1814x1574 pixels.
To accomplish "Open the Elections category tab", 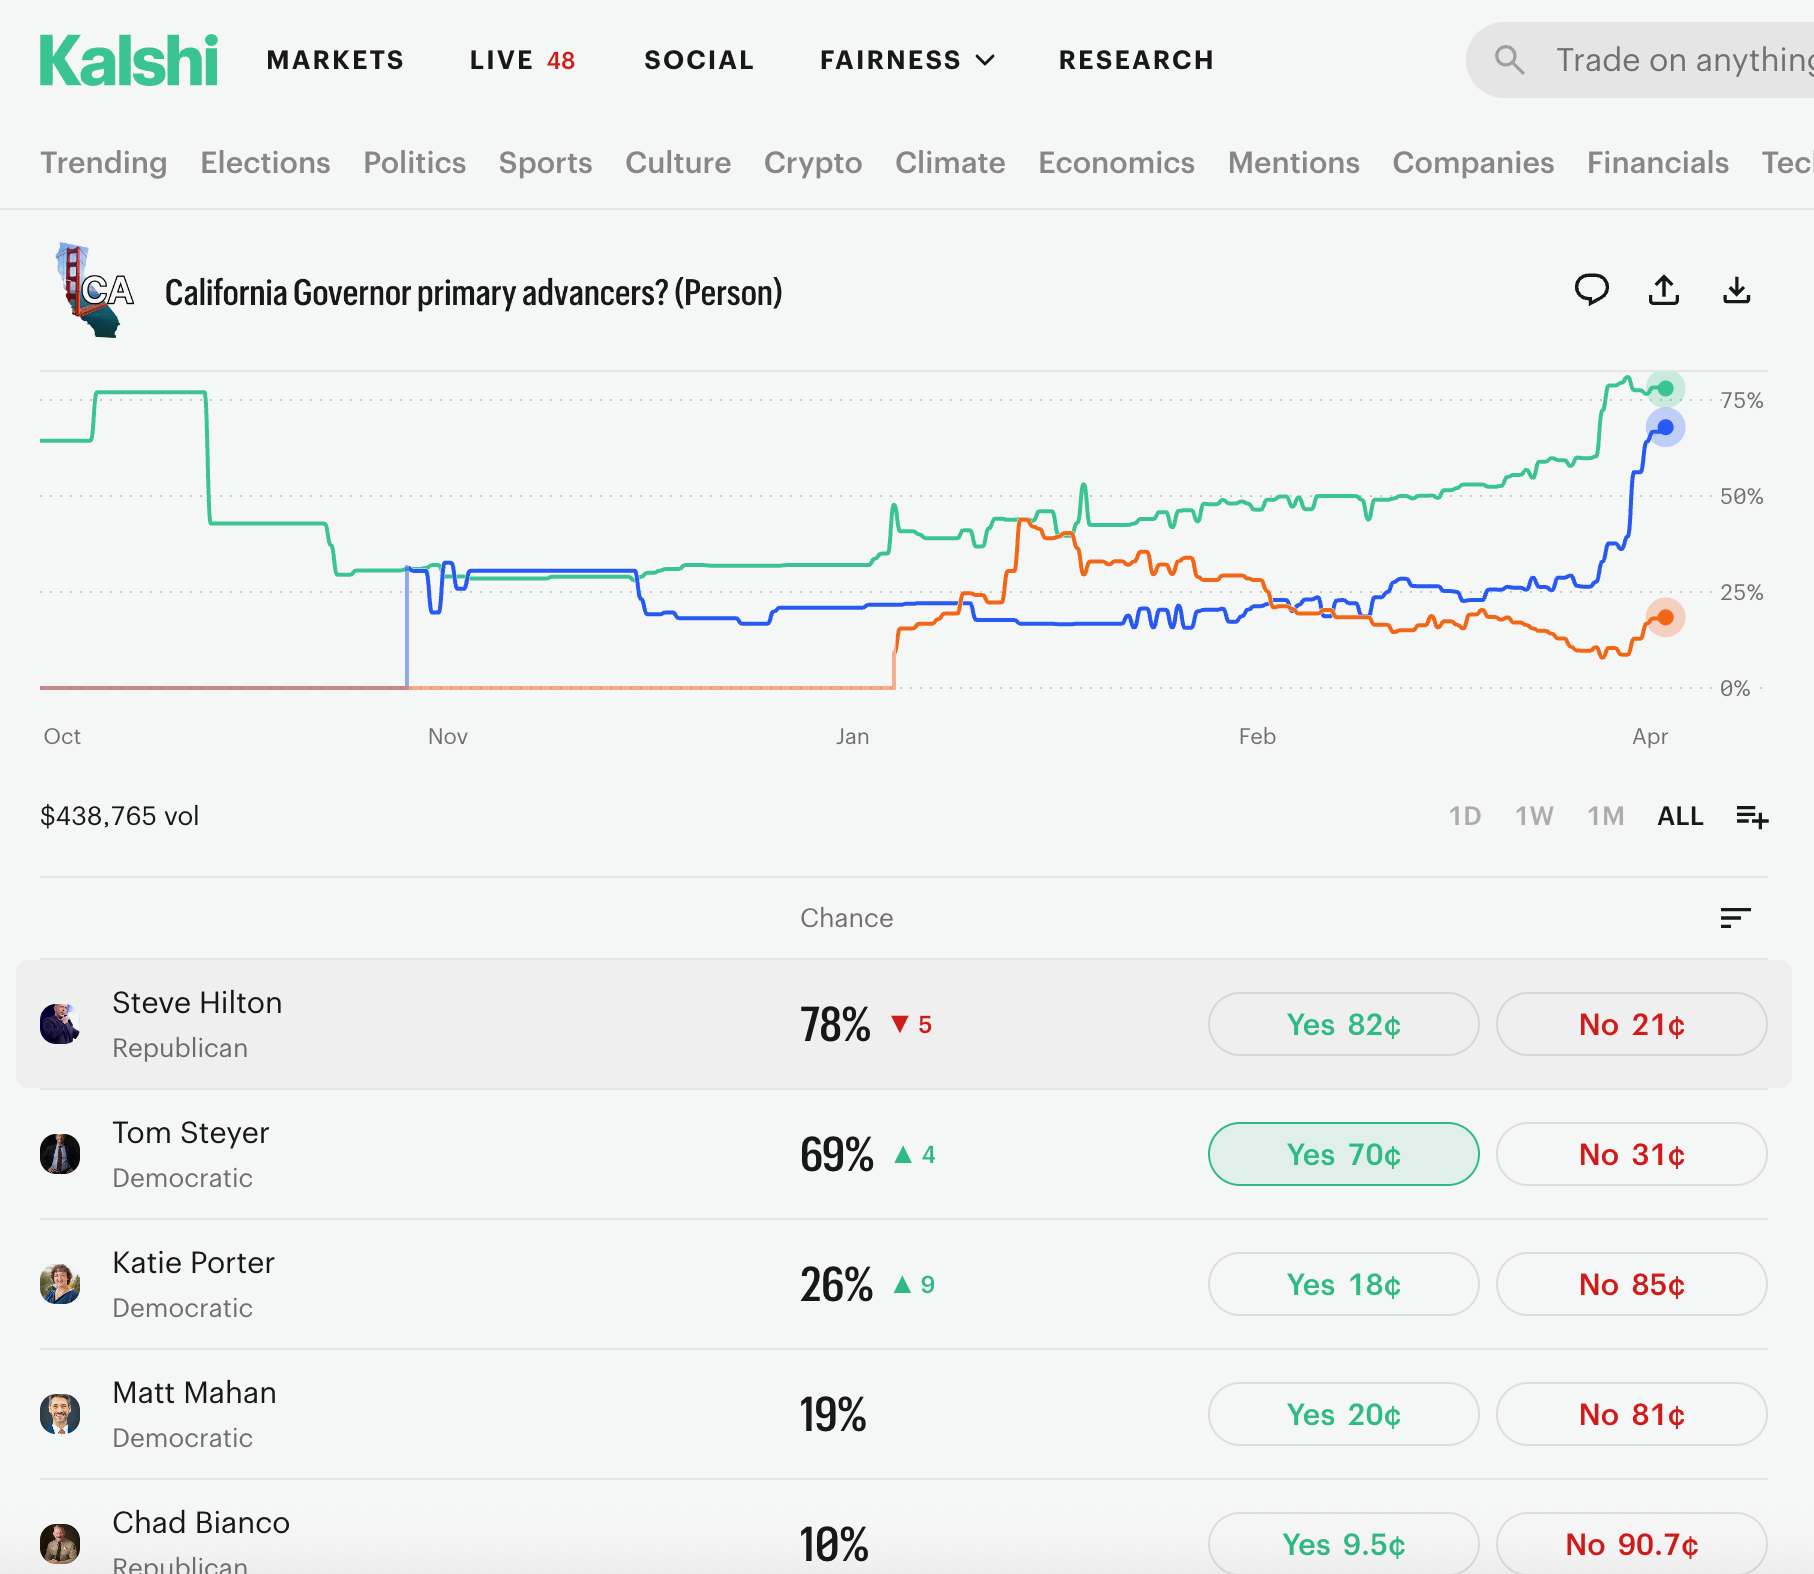I will tap(265, 163).
